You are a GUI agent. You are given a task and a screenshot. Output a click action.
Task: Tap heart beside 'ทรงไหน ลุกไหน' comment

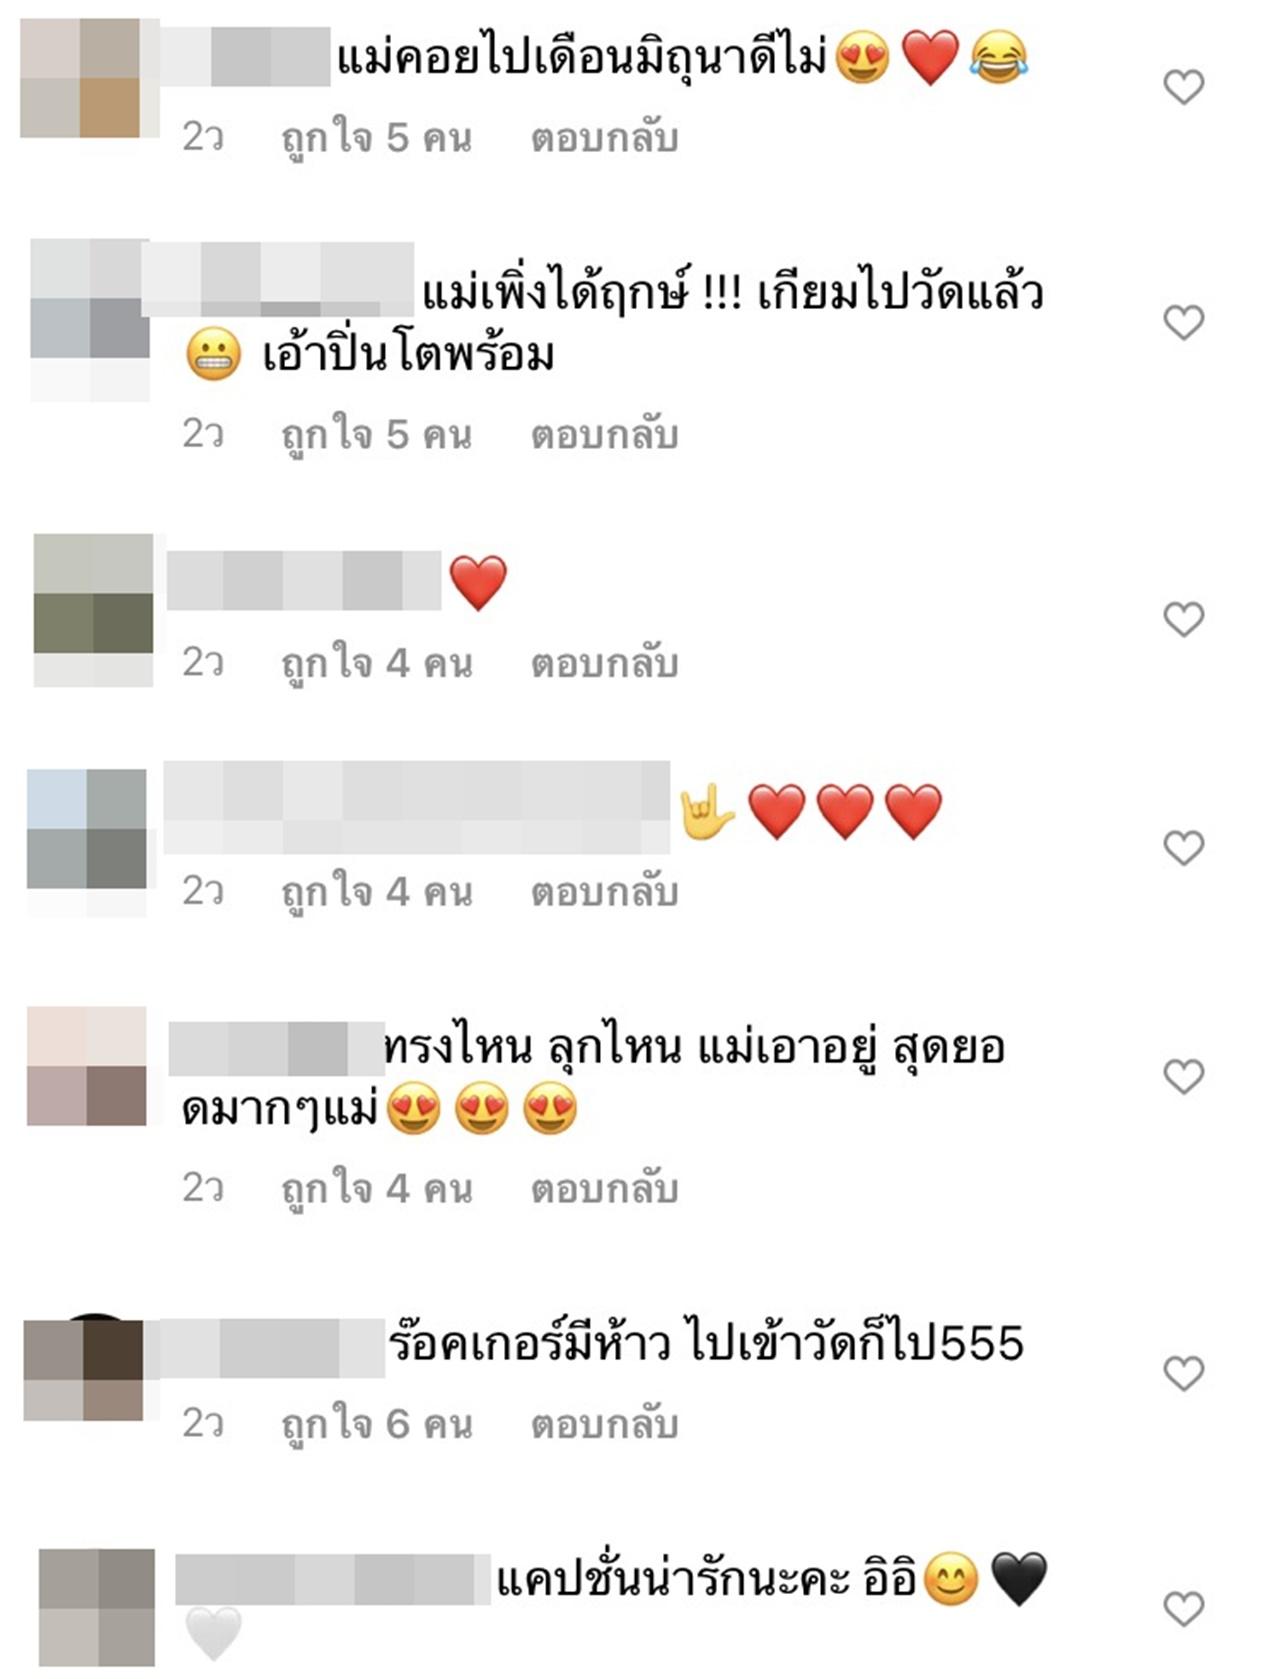pos(1184,1076)
